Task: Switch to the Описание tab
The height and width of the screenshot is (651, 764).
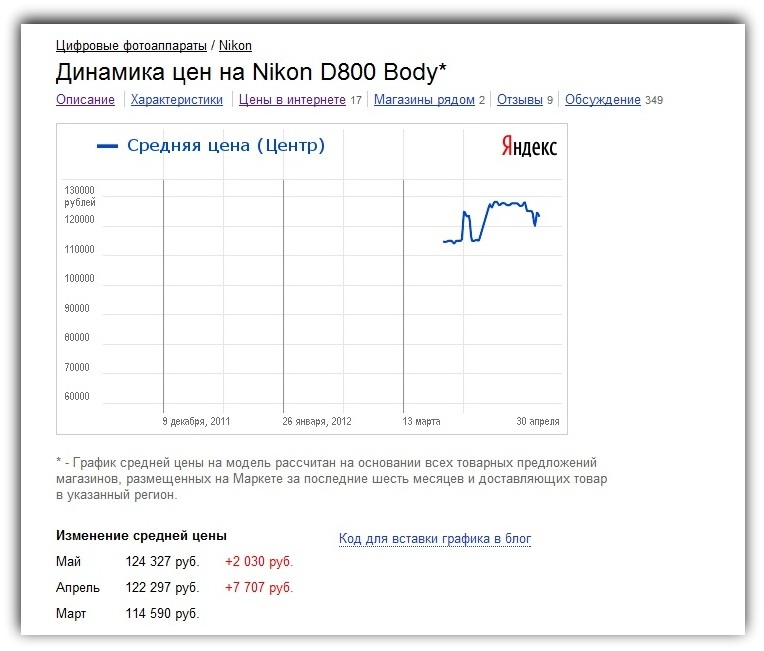Action: click(85, 99)
